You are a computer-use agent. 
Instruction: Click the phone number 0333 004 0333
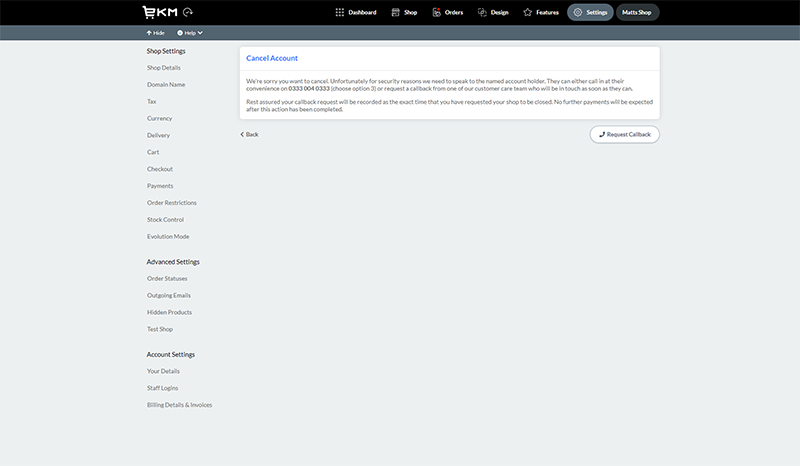pos(309,88)
